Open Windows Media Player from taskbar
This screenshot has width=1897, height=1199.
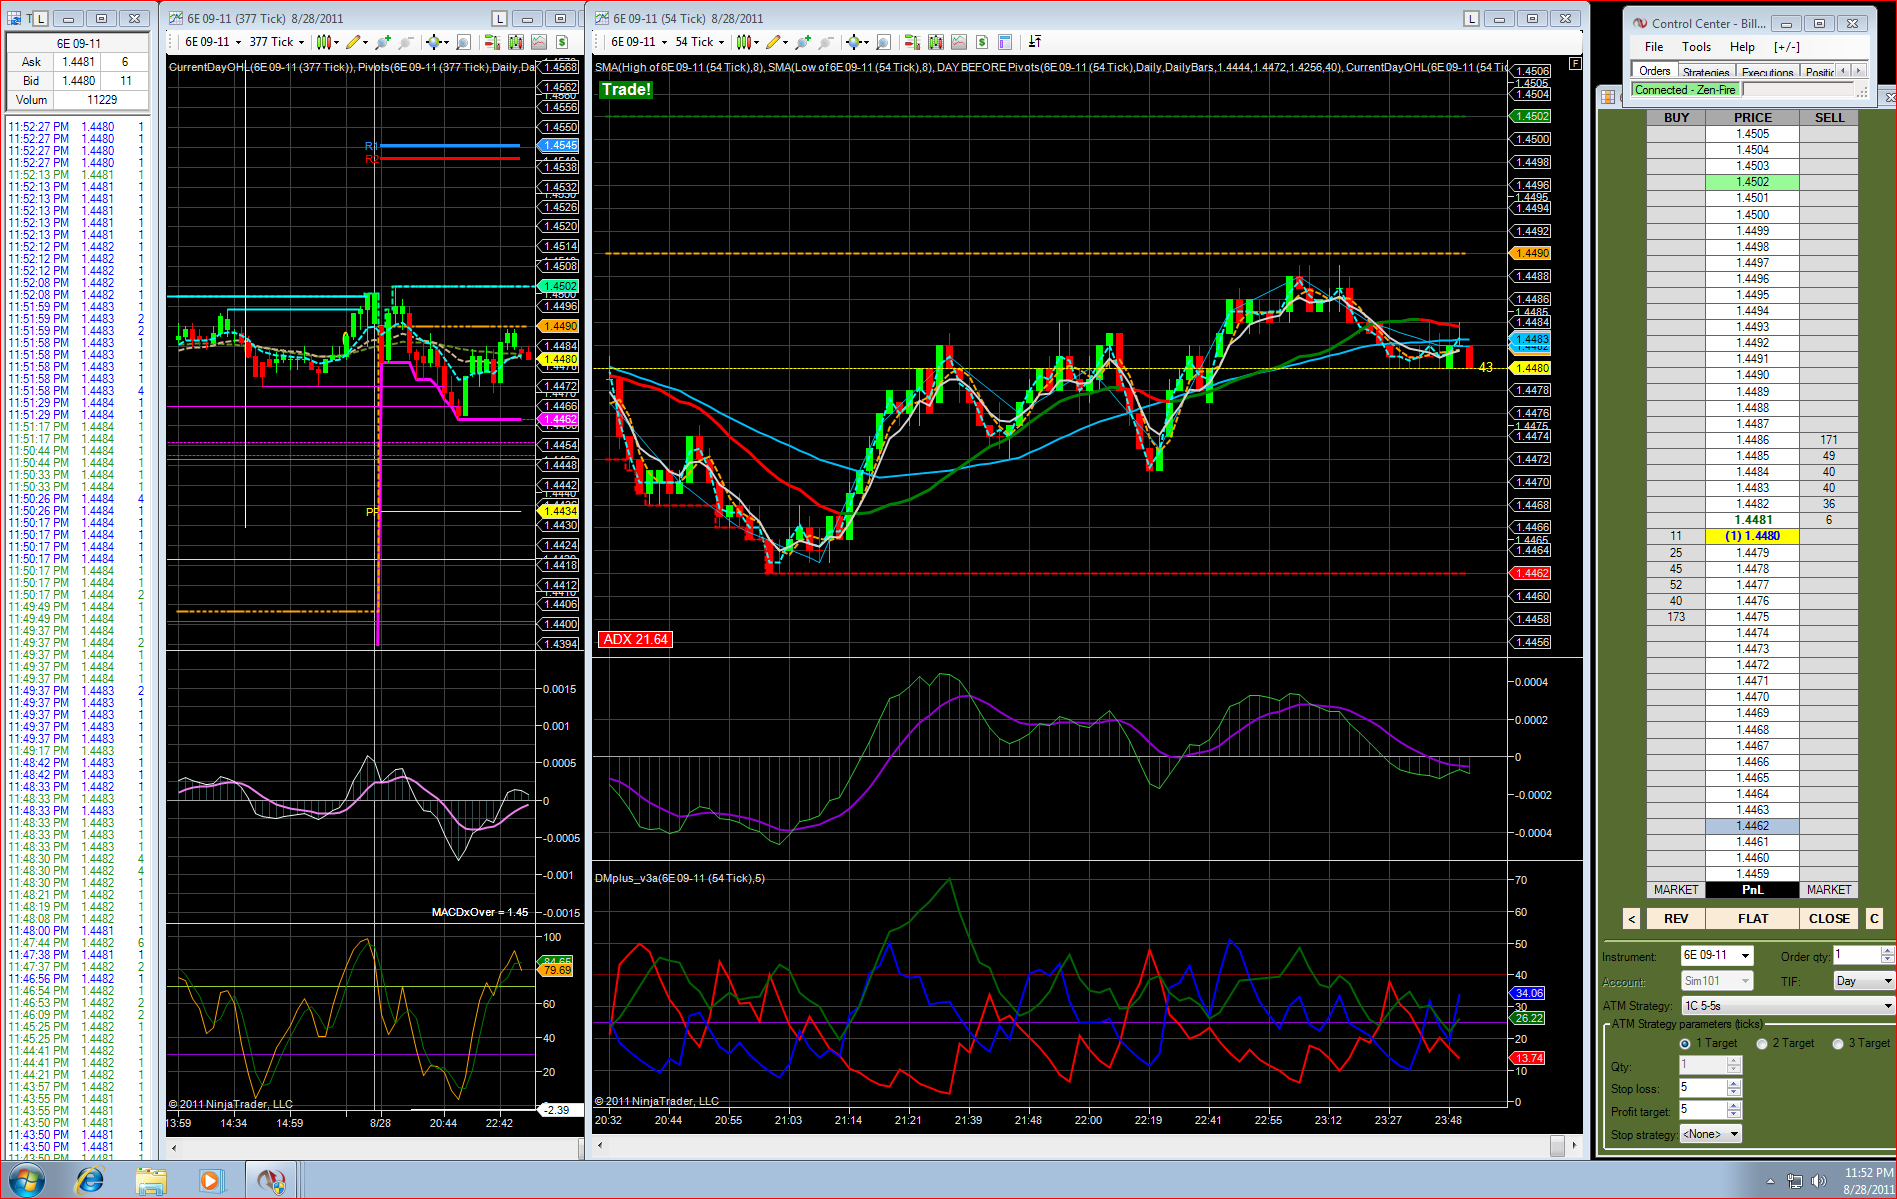point(210,1180)
